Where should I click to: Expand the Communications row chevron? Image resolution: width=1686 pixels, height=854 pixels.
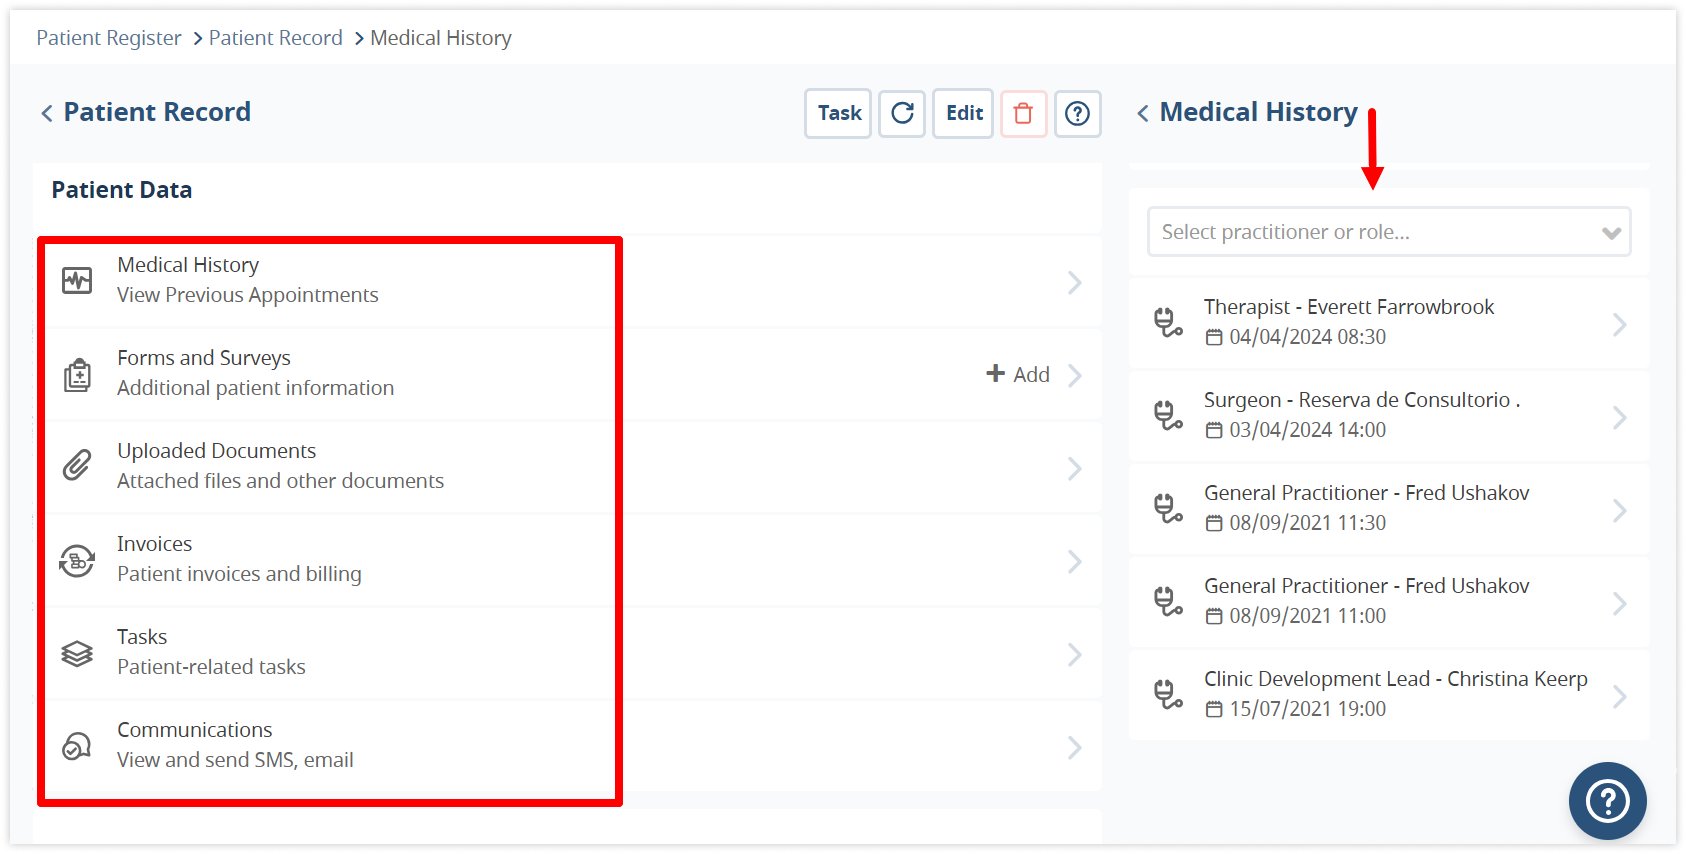[1075, 748]
